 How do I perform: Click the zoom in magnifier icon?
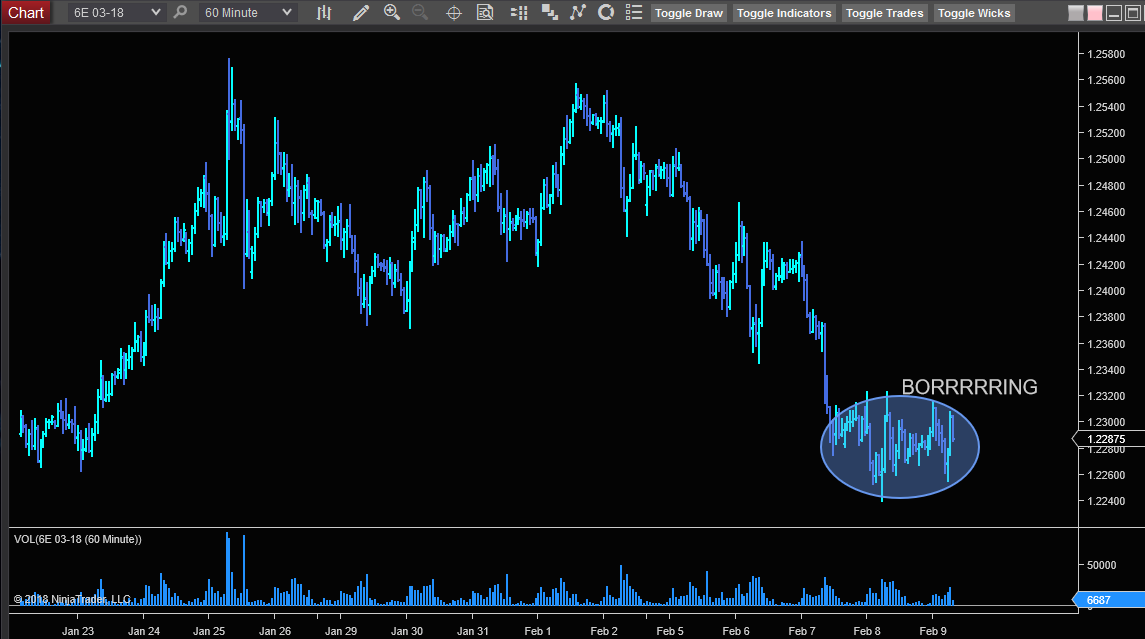coord(392,12)
